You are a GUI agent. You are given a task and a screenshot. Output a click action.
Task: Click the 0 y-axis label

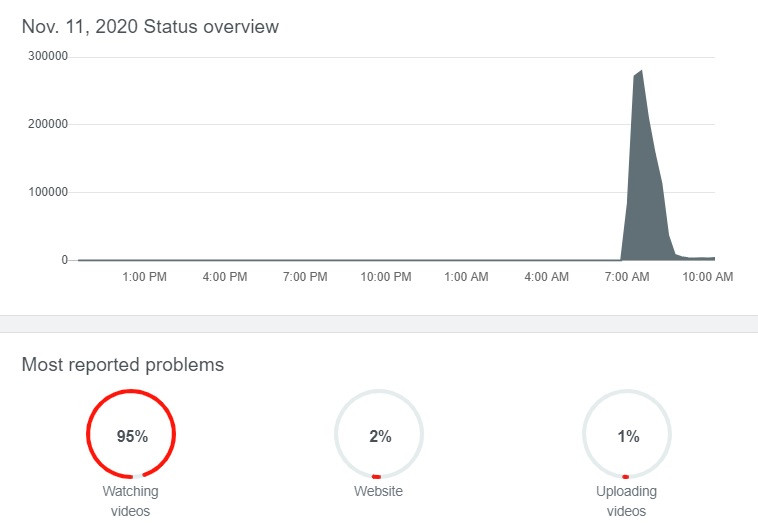coord(64,260)
